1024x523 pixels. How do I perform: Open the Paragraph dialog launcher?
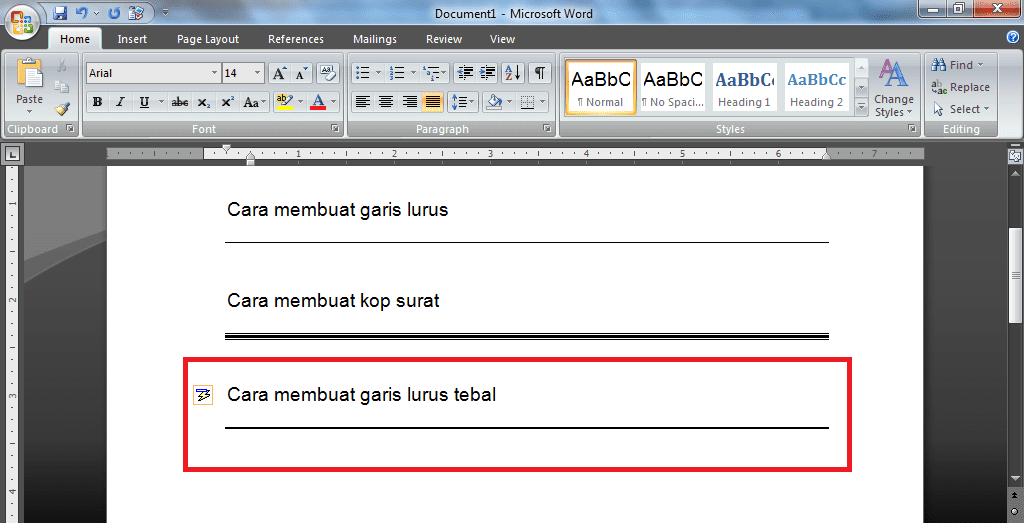(547, 129)
